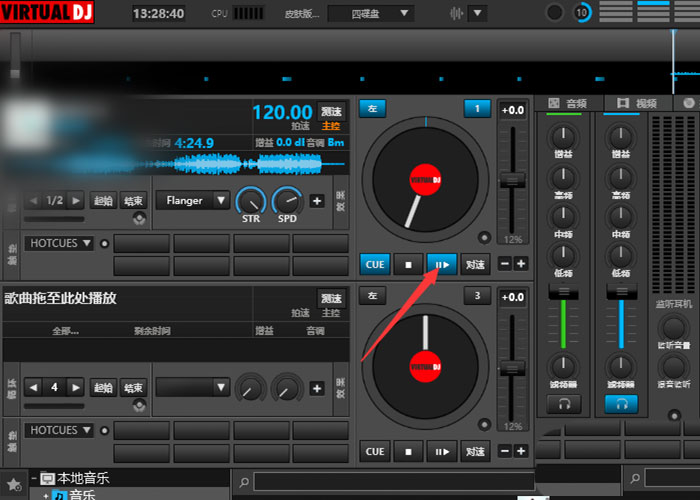Image resolution: width=700 pixels, height=500 pixels.
Task: Open the HOTCUES dropdown on deck 1
Action: tap(59, 243)
